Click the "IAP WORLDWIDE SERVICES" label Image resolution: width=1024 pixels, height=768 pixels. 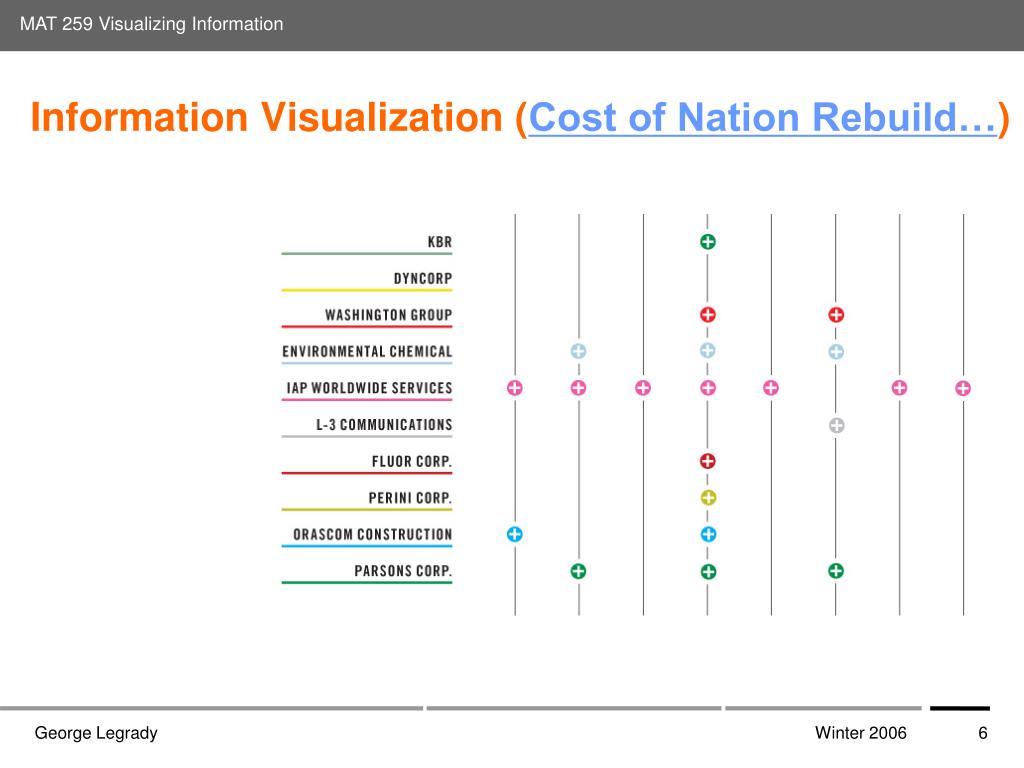pos(369,389)
